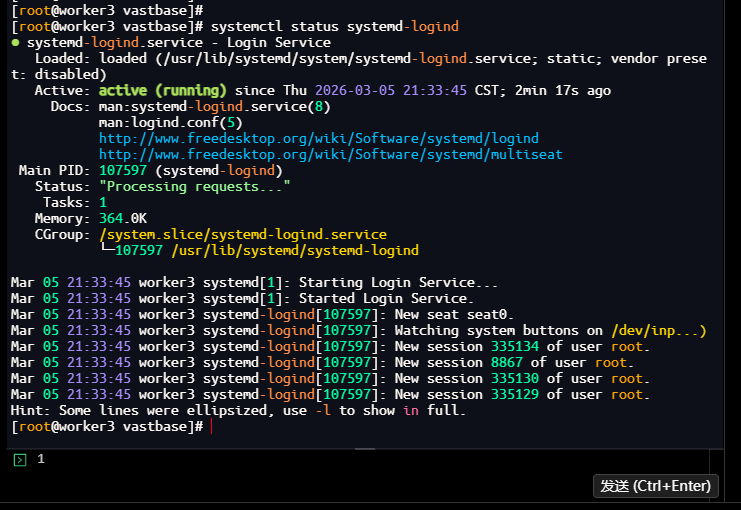
Task: Click the Memory 364.0K value
Action: (123, 218)
